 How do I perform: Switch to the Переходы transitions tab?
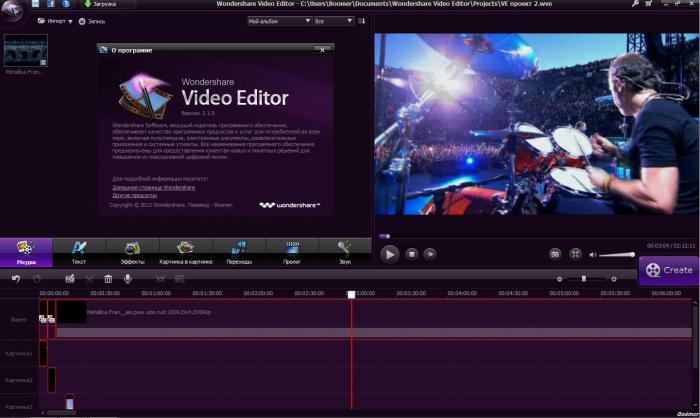click(239, 253)
